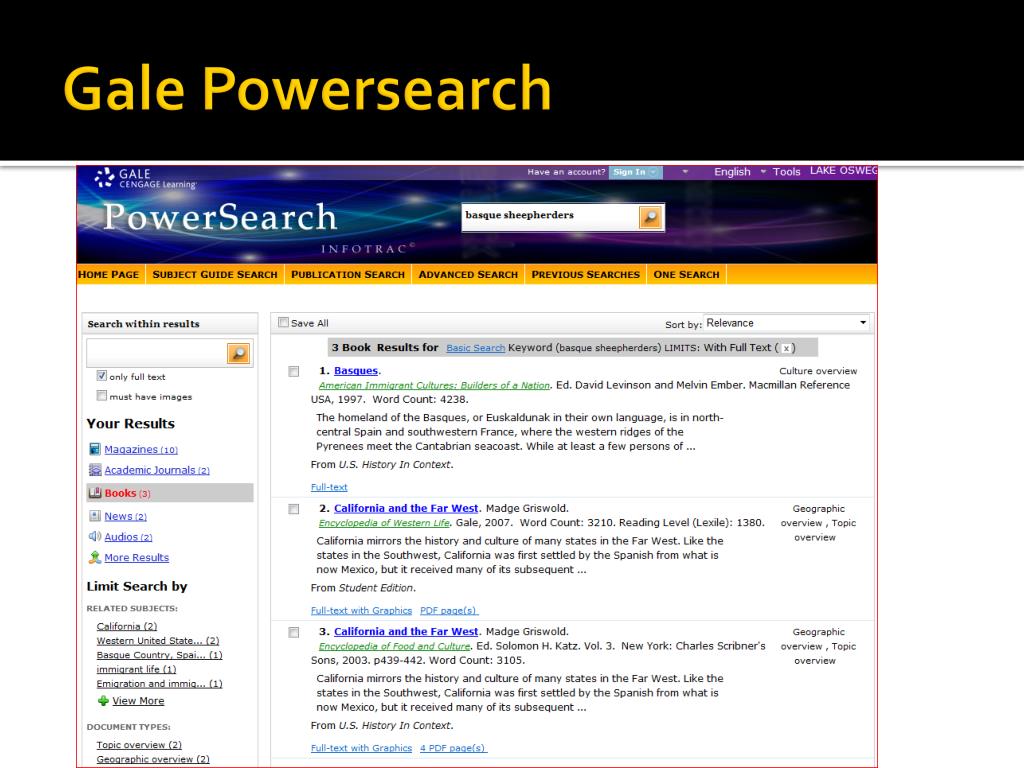Click the Magazines icon in Your Results

pos(95,449)
